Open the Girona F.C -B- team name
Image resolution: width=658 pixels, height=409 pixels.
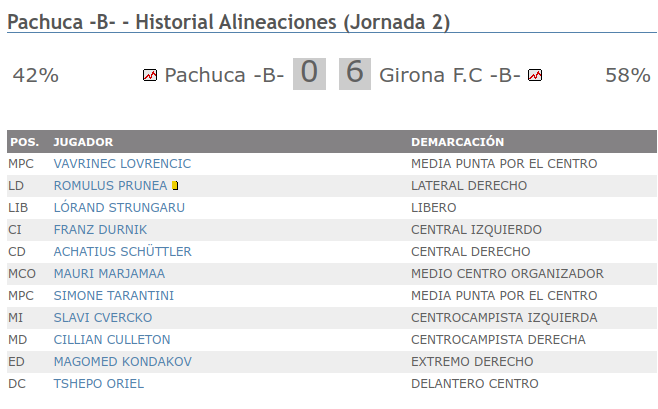(x=449, y=75)
